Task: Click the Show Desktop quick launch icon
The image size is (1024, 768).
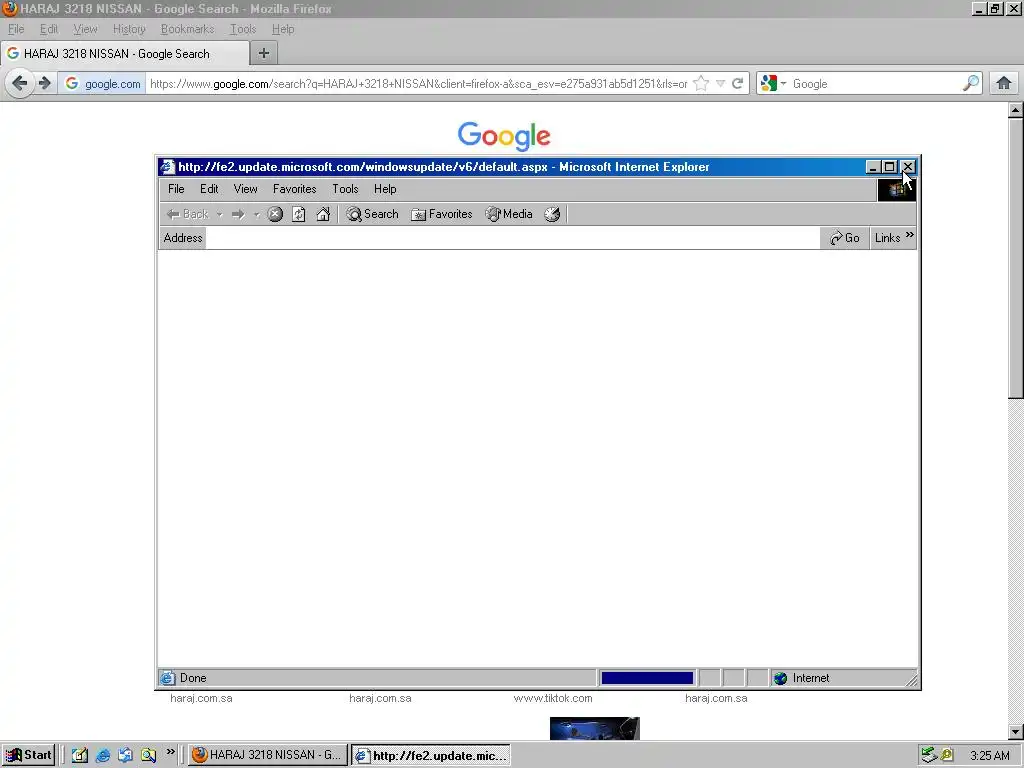Action: click(x=80, y=755)
